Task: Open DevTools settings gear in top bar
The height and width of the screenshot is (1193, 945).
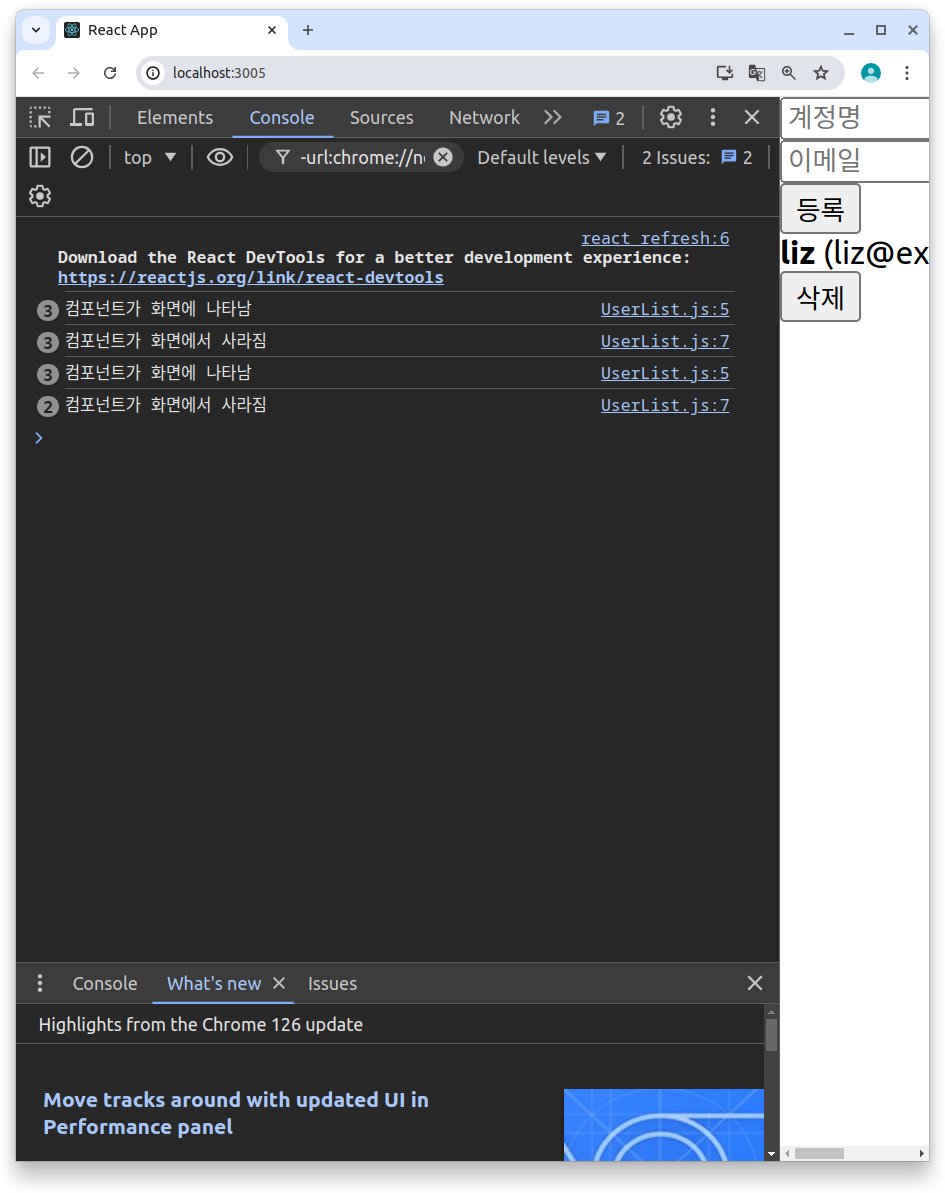Action: 670,117
